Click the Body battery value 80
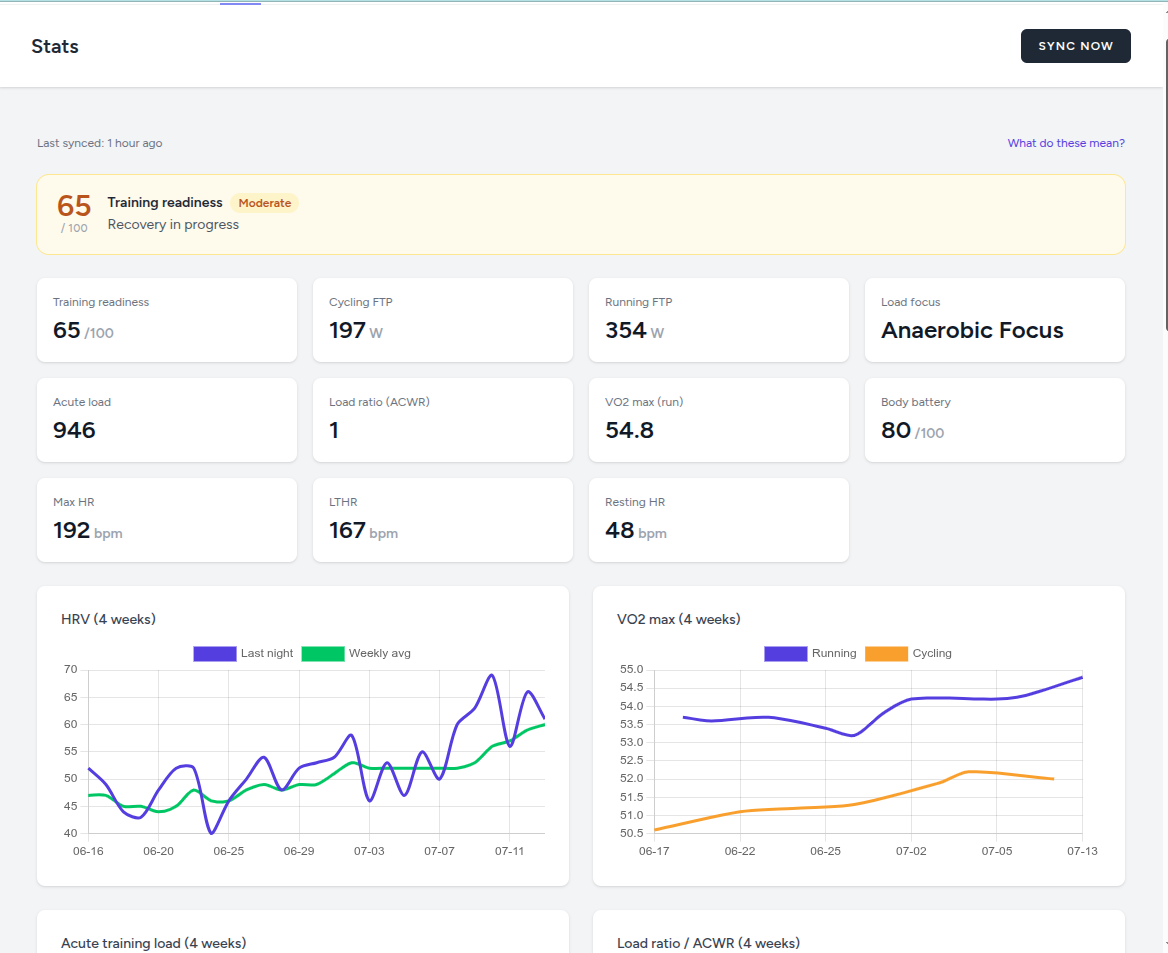 click(x=896, y=430)
